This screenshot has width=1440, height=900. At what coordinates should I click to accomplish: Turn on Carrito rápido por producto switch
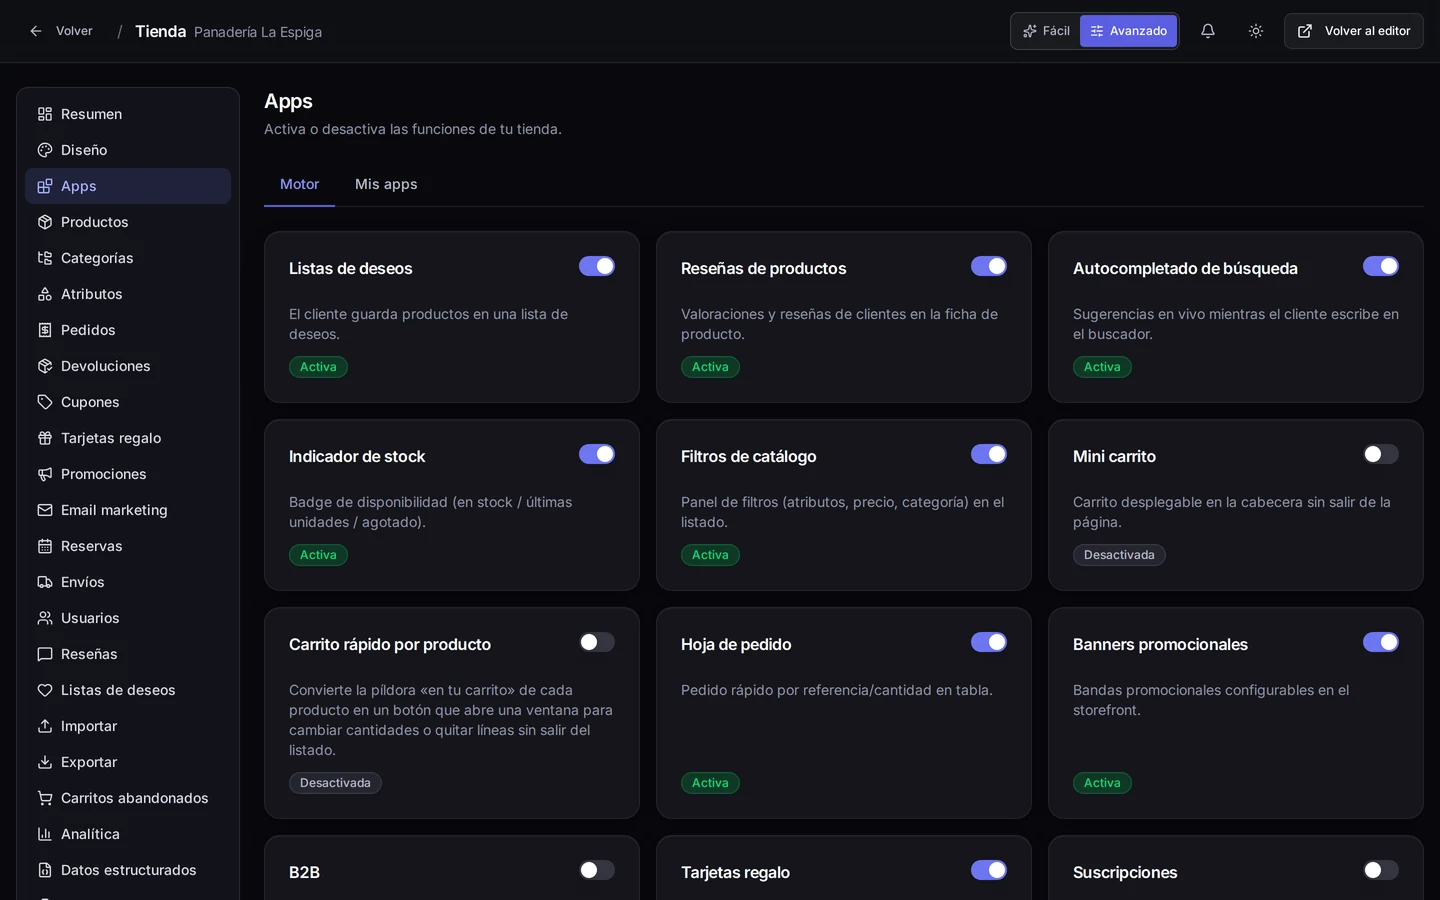tap(597, 642)
